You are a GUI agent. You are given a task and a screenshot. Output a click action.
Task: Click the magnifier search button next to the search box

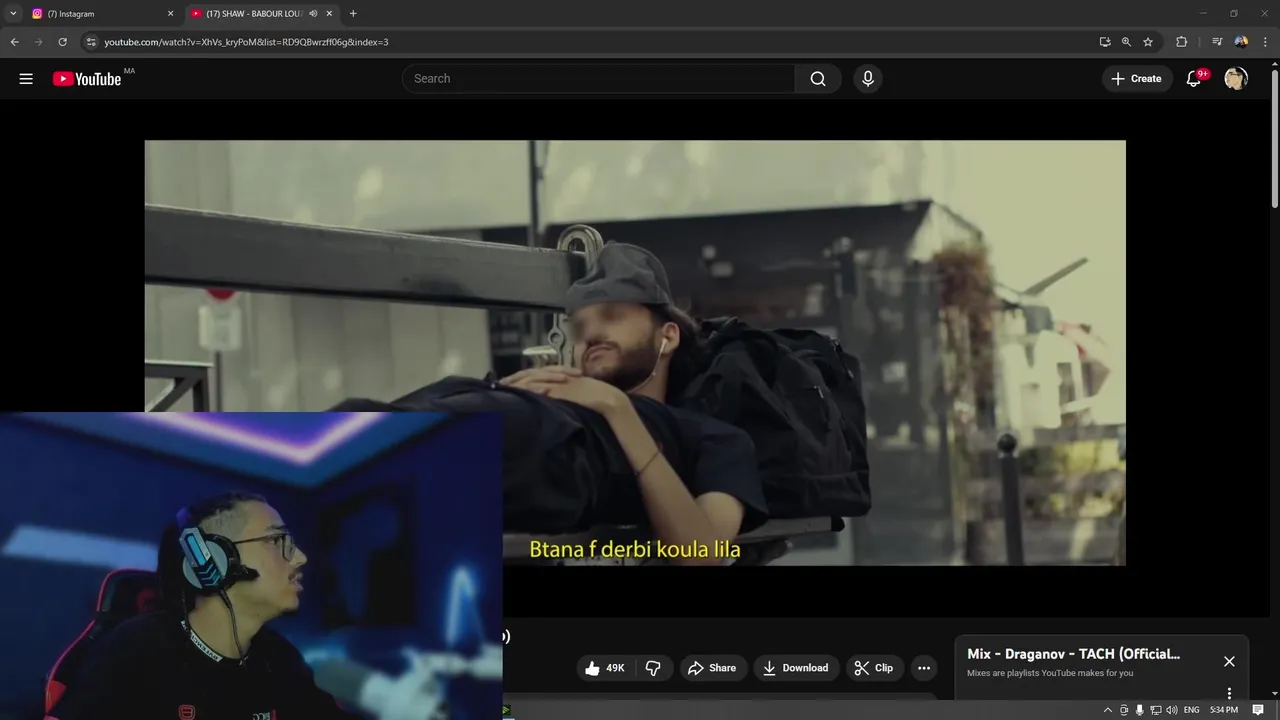[x=818, y=79]
